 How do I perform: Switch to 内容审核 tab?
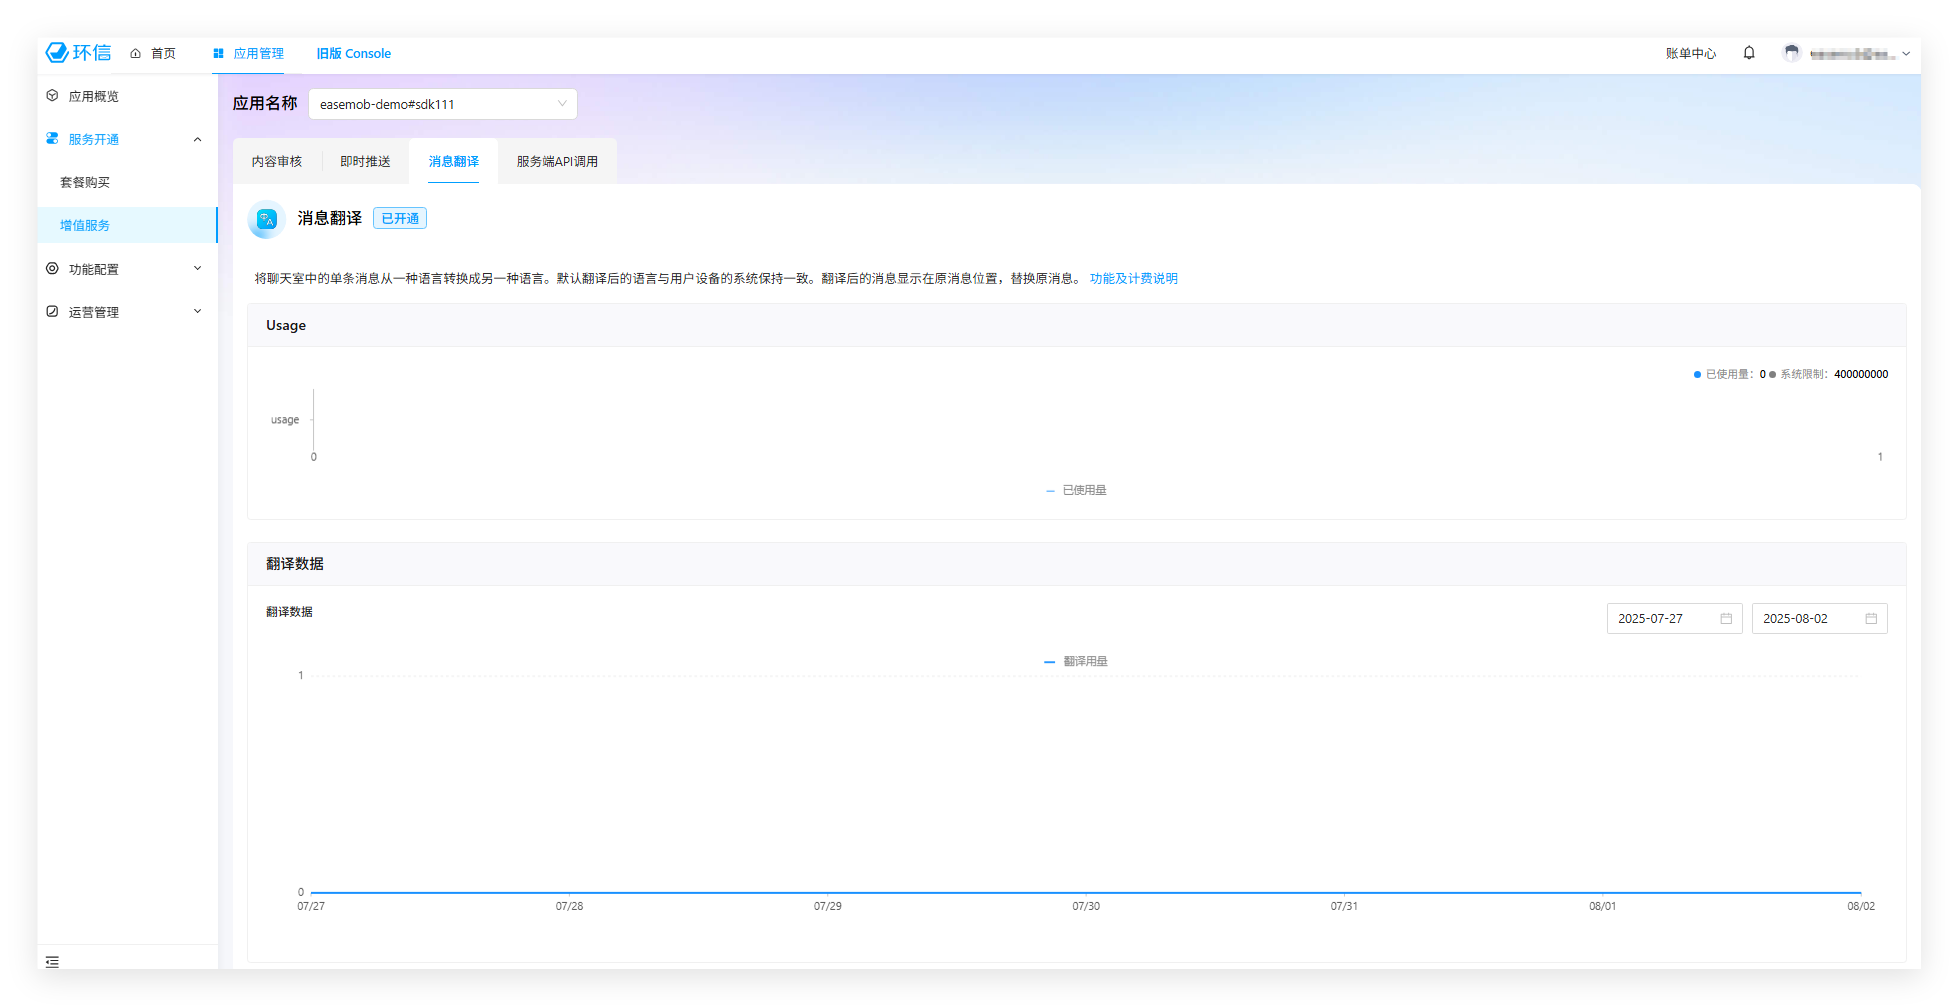point(277,161)
